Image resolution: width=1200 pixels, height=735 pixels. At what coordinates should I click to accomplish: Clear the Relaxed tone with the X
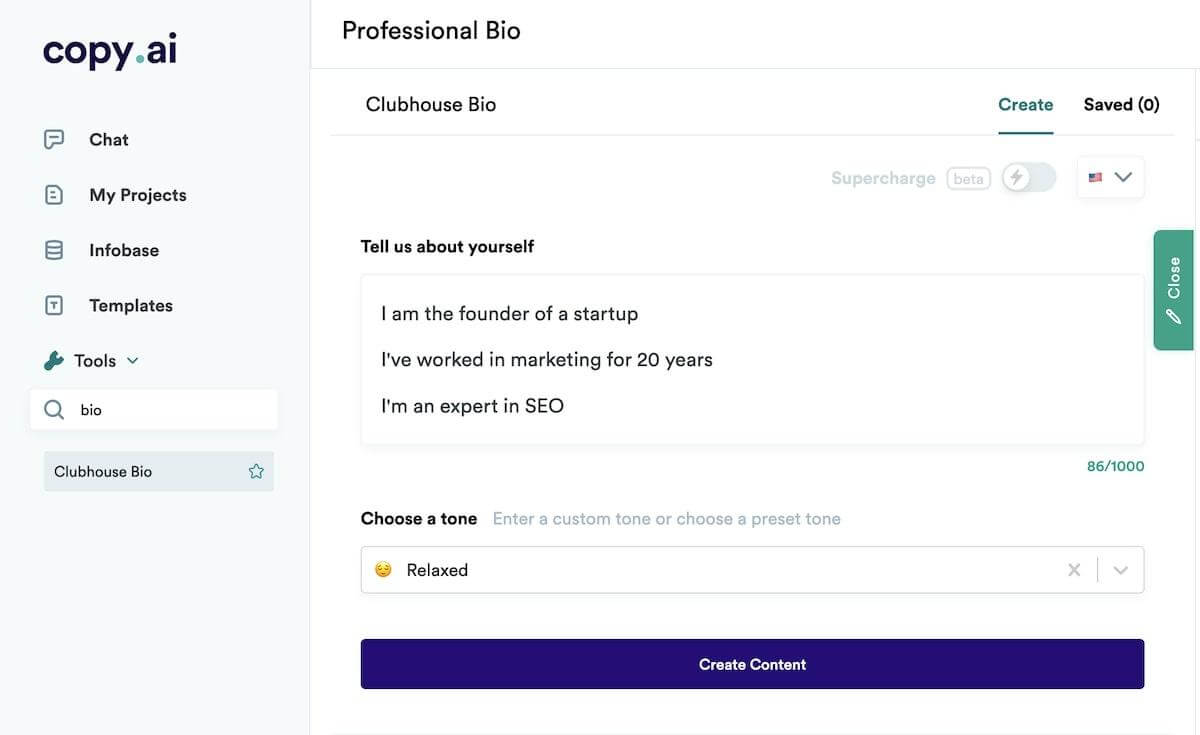point(1074,570)
